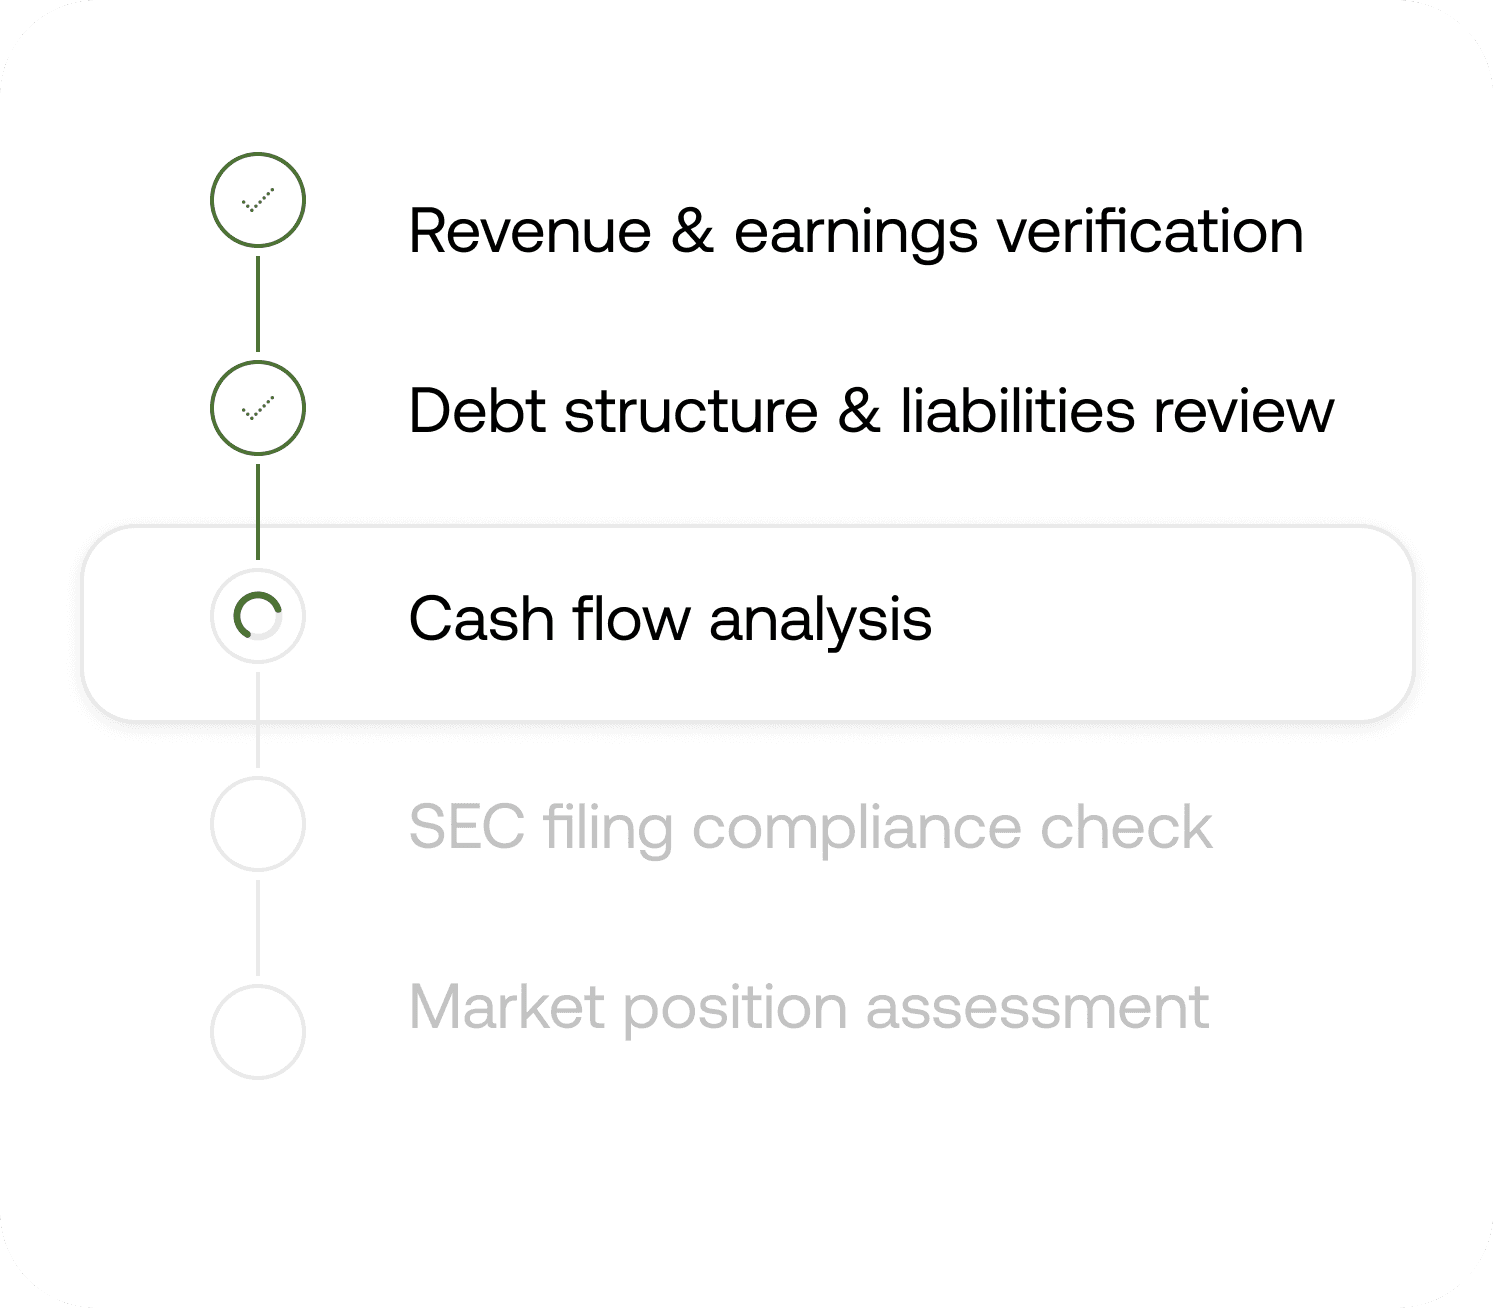Click the word "compliance" in the SEC step

pos(858,828)
